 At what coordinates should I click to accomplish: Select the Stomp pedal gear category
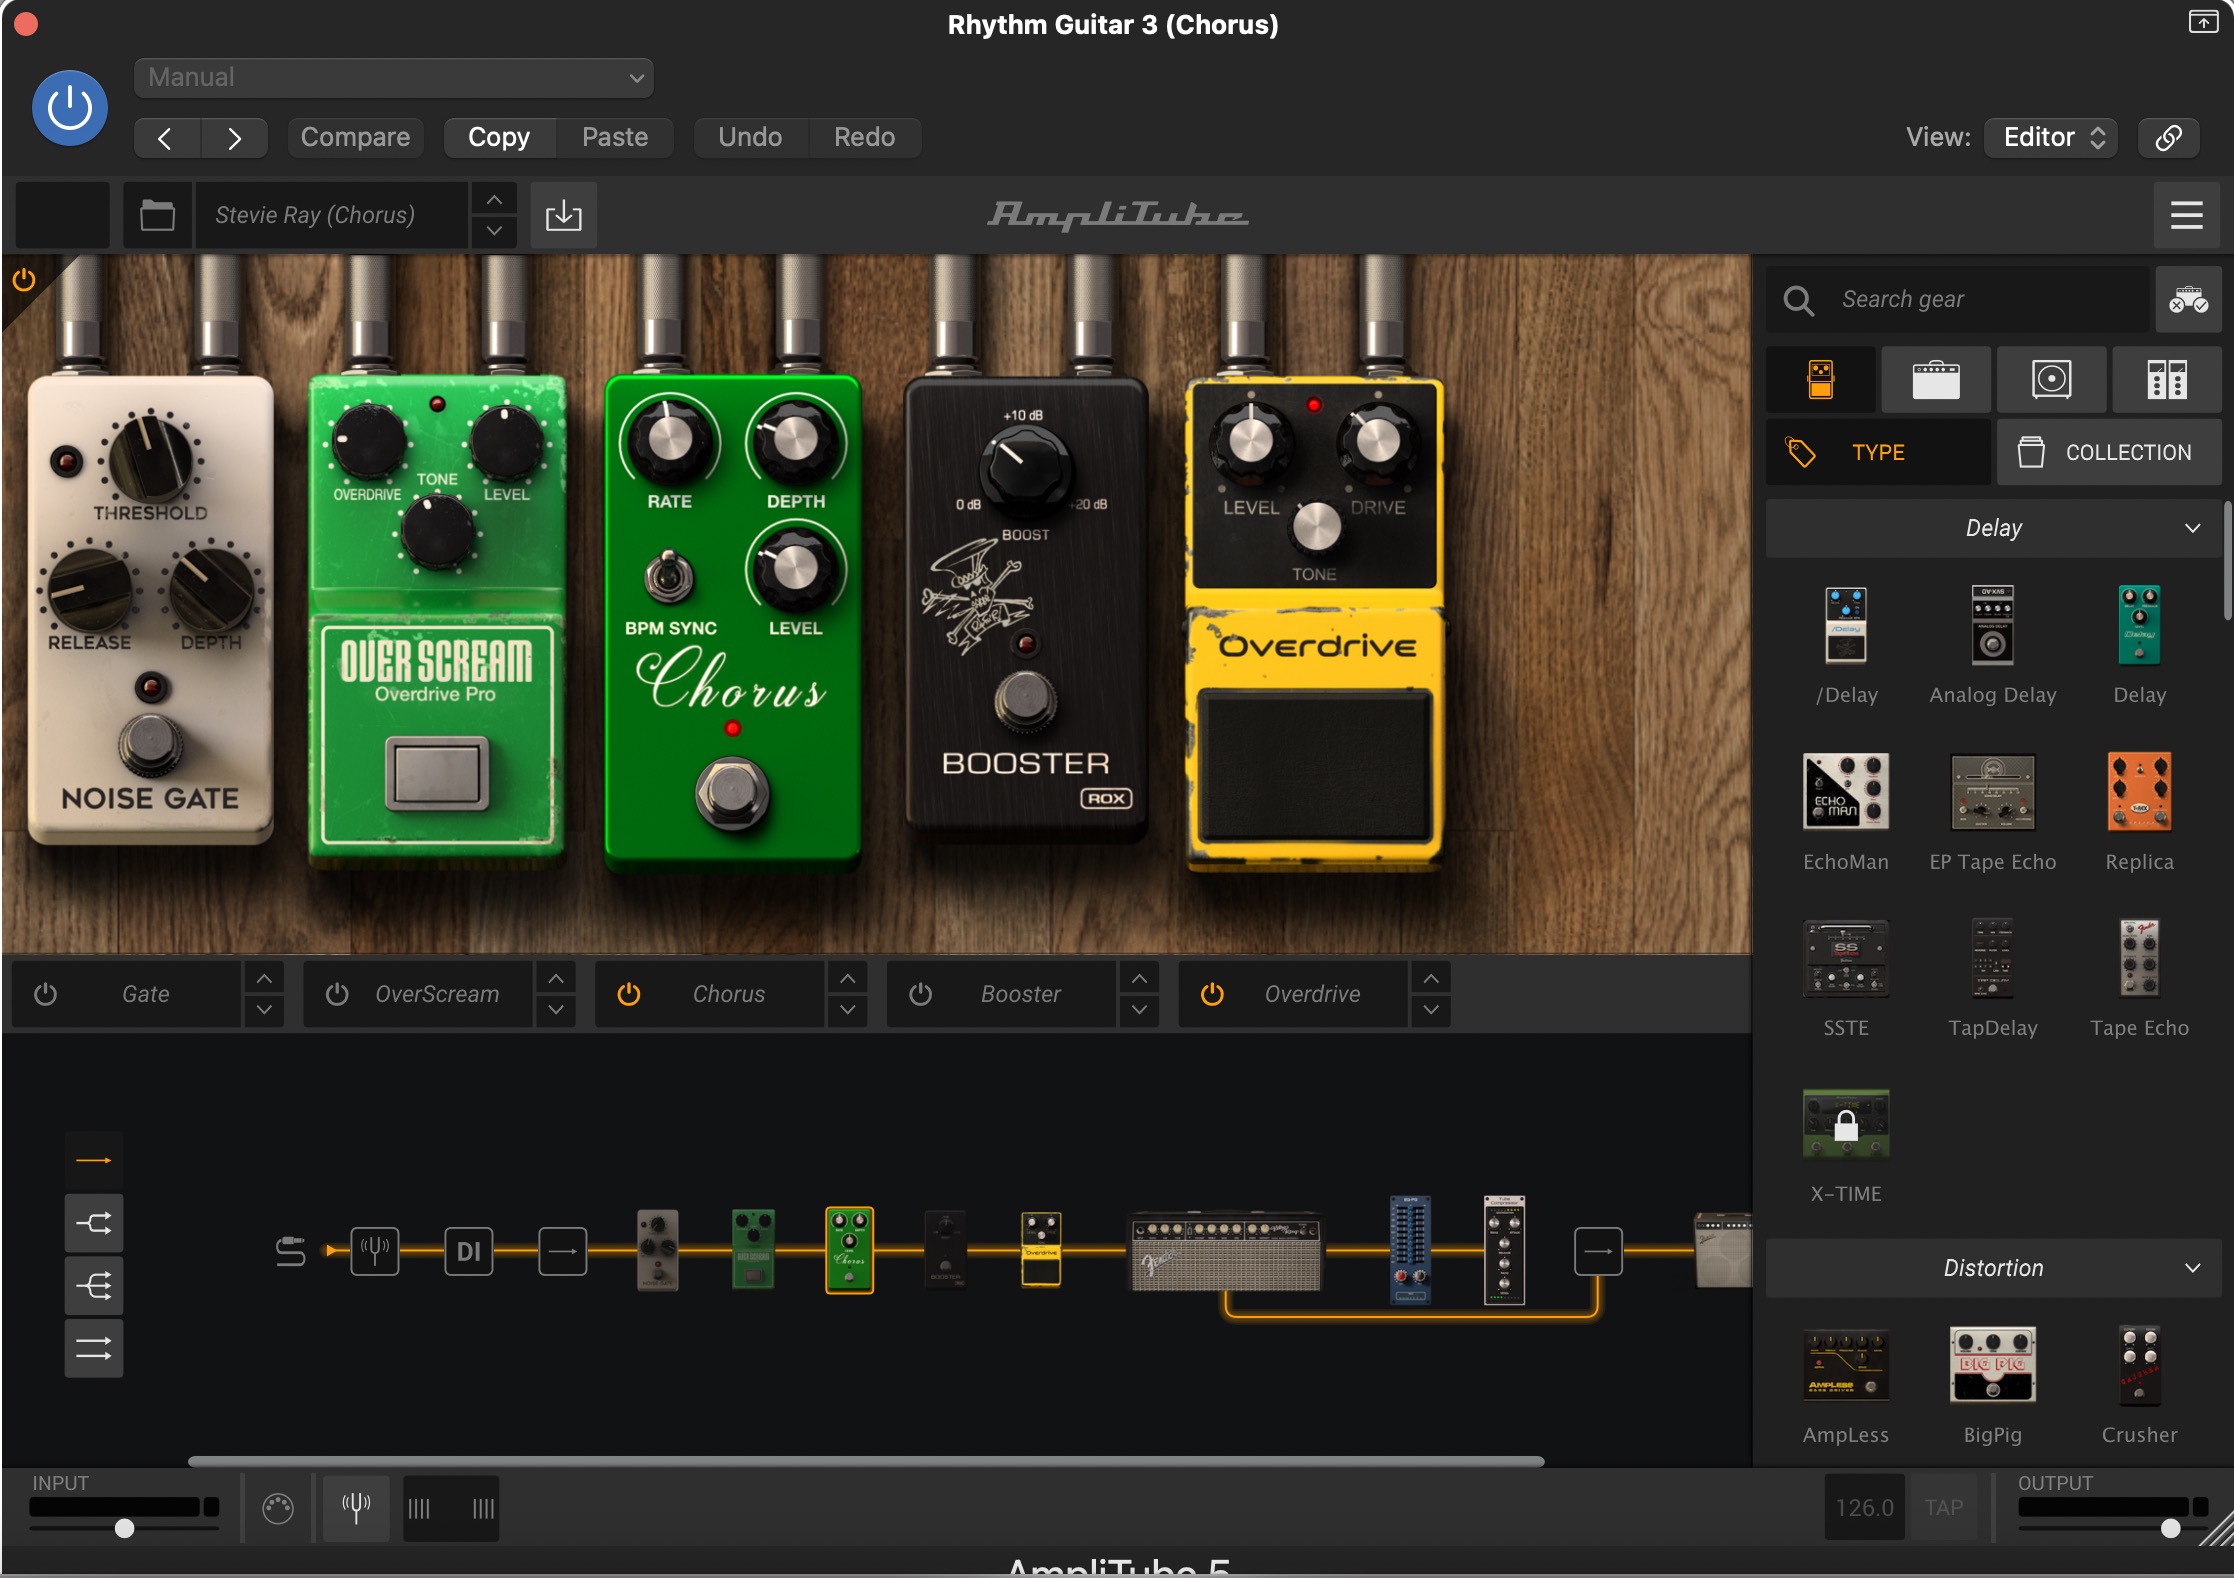point(1821,380)
